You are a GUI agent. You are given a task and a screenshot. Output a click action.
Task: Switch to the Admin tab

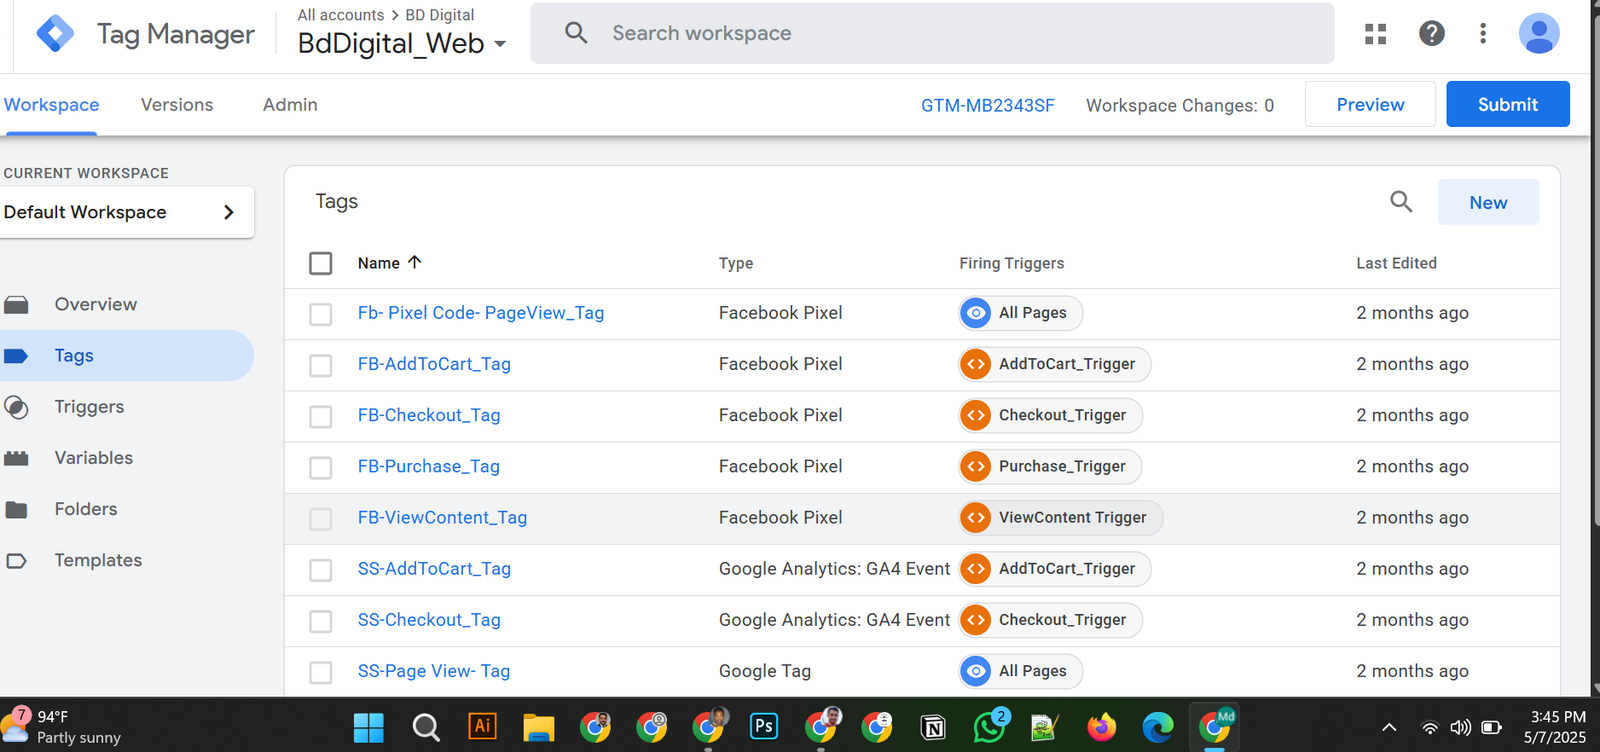290,105
